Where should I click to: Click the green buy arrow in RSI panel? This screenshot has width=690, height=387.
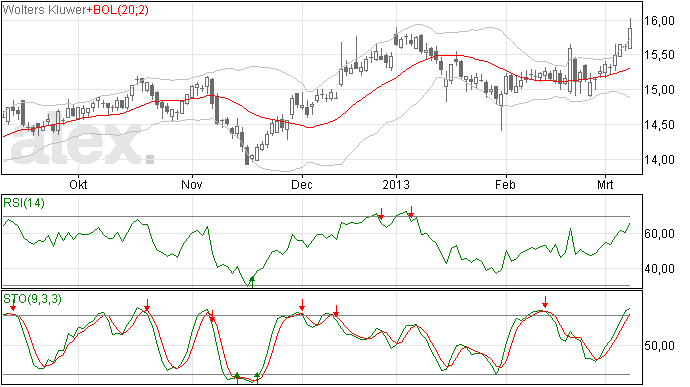252,281
